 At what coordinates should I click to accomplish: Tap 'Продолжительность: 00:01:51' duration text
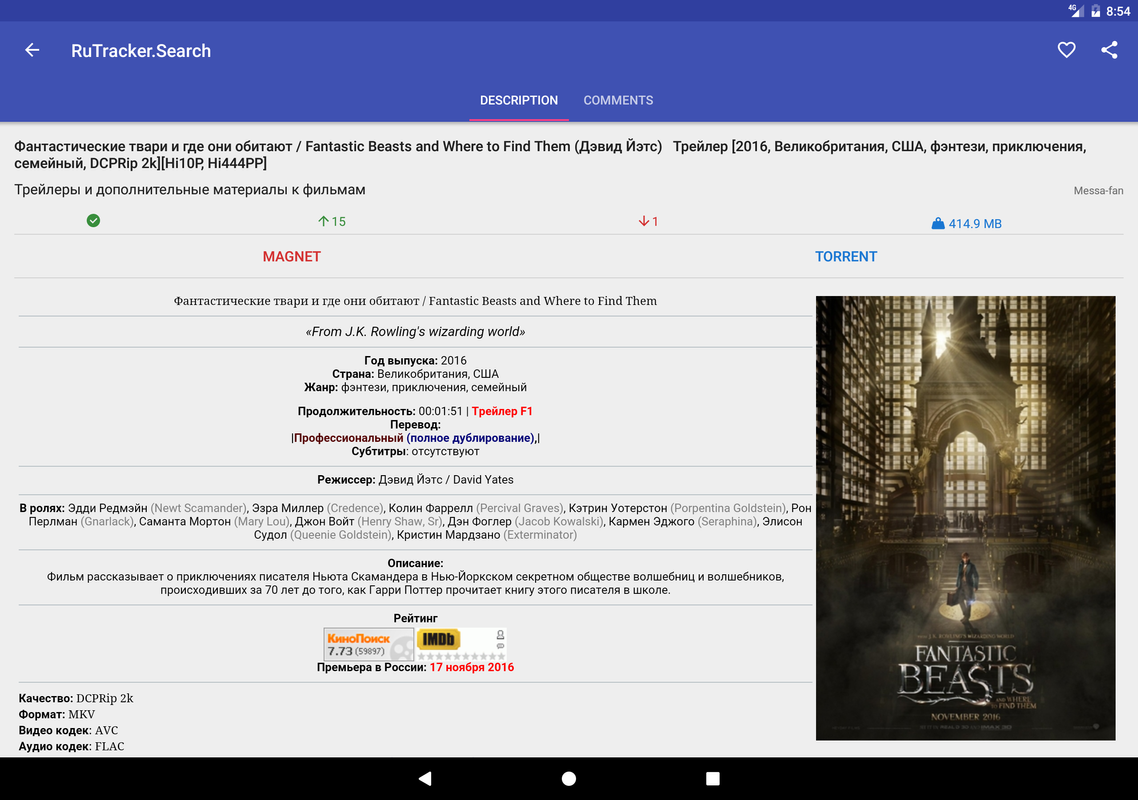tap(380, 411)
